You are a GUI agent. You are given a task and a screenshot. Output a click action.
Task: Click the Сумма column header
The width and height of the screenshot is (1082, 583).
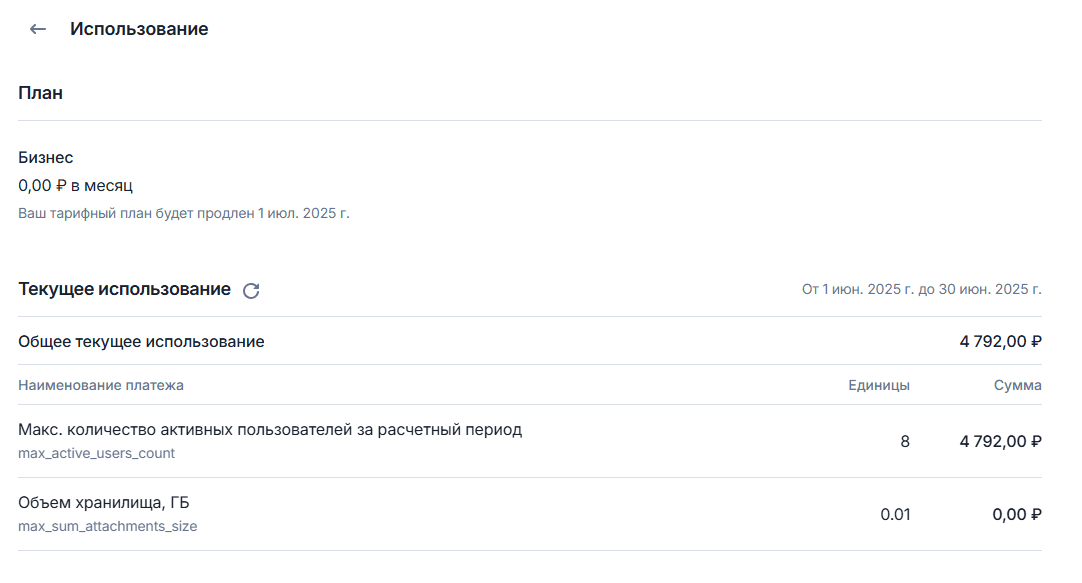pos(1017,385)
